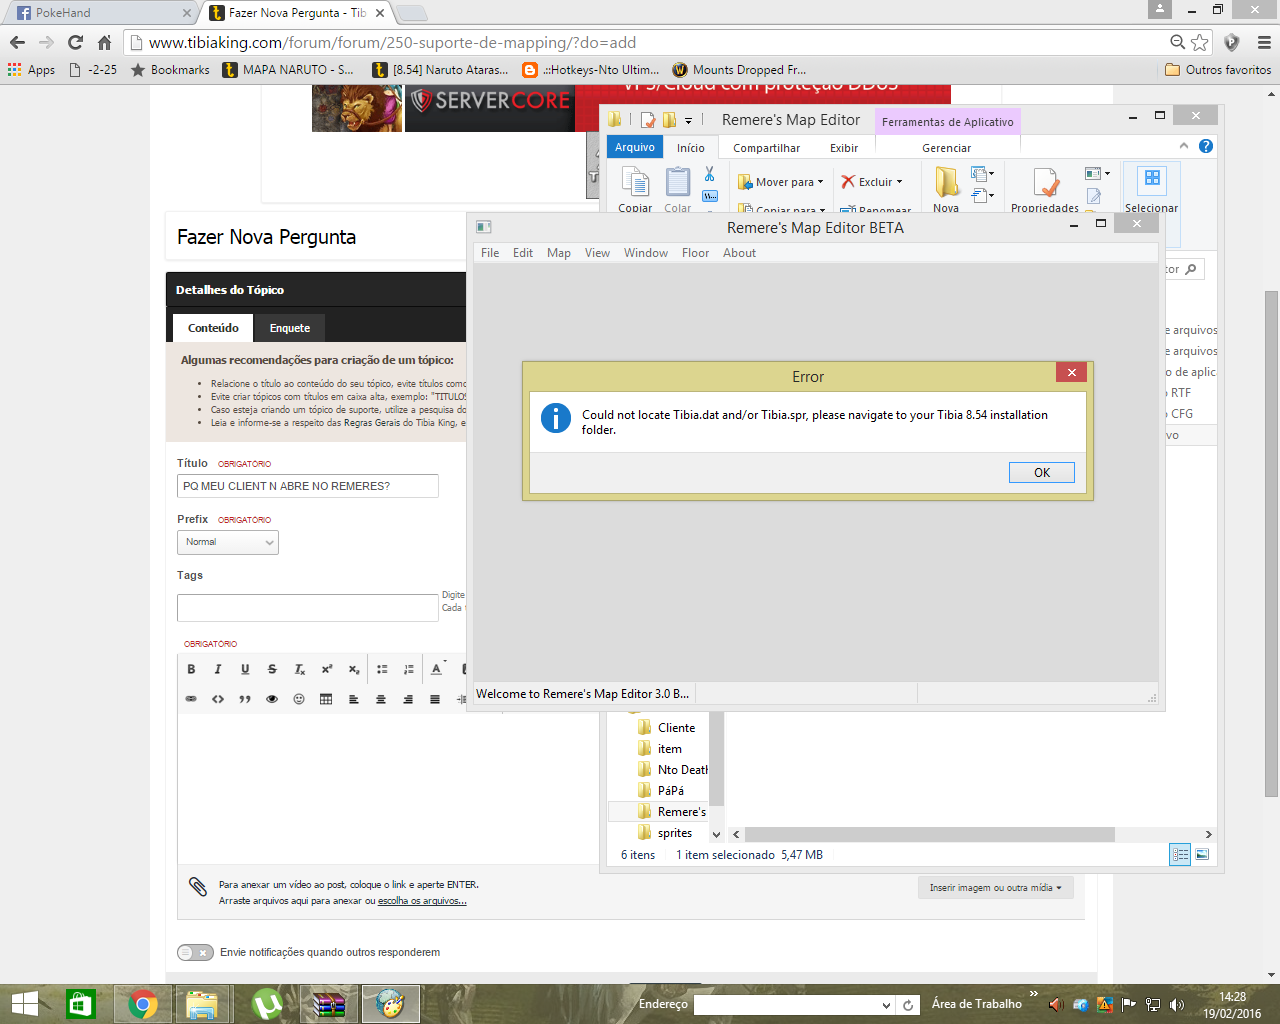Apply superscript in the post editor
The width and height of the screenshot is (1280, 1024).
(x=327, y=669)
